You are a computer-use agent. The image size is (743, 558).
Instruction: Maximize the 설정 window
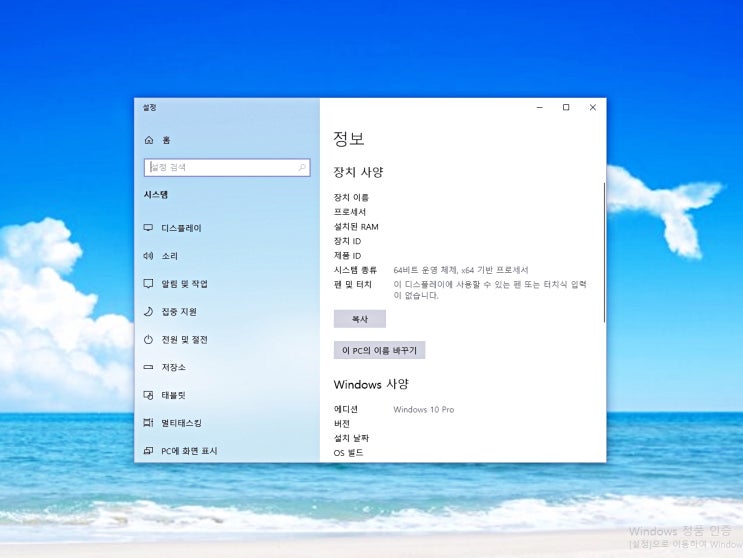[566, 108]
